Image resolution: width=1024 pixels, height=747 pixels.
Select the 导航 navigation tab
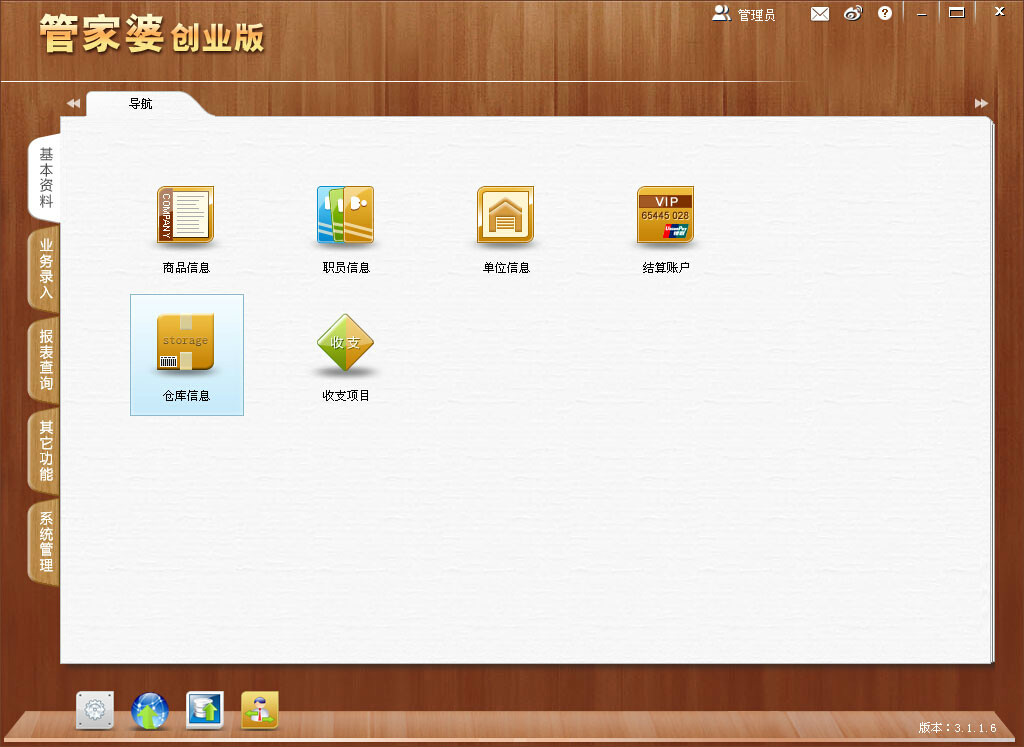(141, 104)
